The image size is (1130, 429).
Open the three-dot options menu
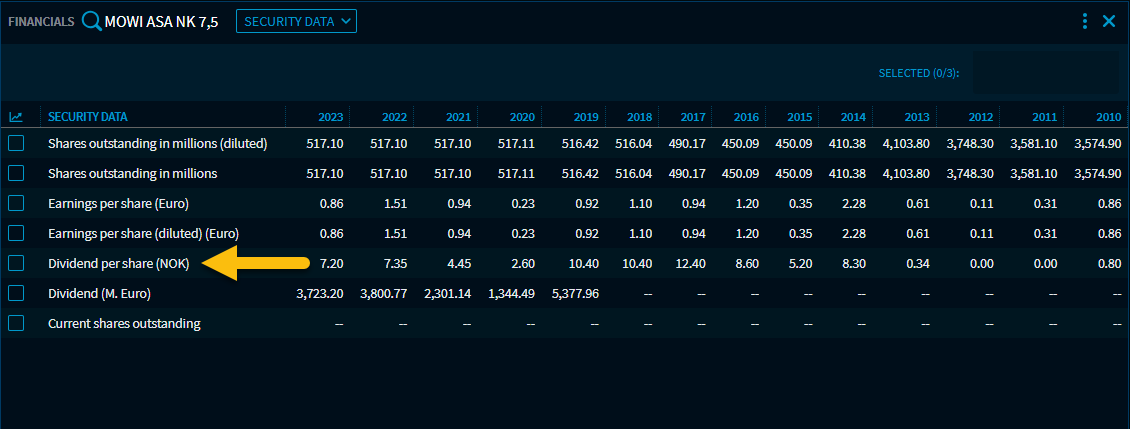(1085, 21)
